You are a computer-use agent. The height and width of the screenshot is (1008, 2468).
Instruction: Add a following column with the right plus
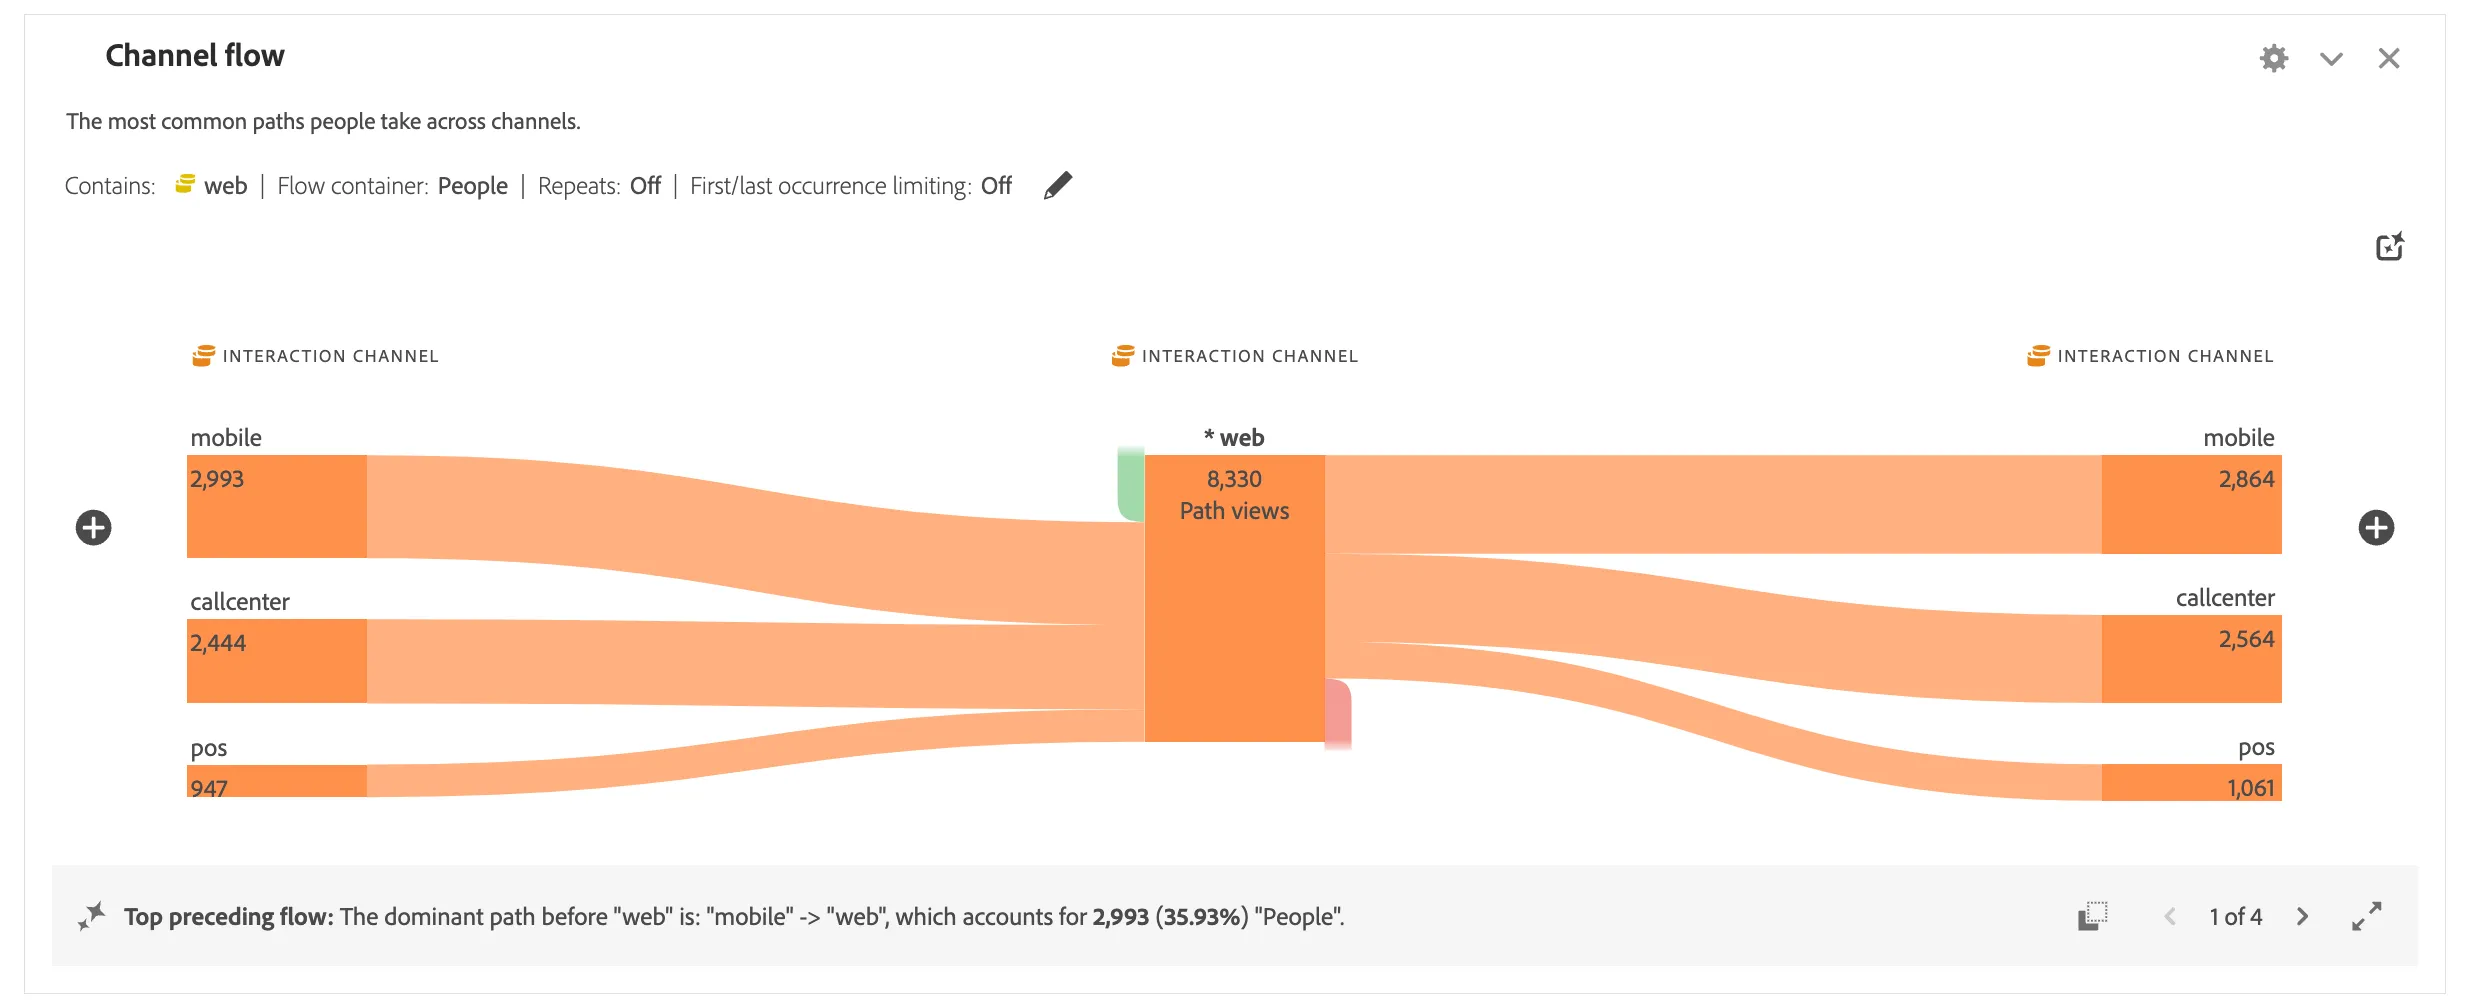(x=2376, y=528)
